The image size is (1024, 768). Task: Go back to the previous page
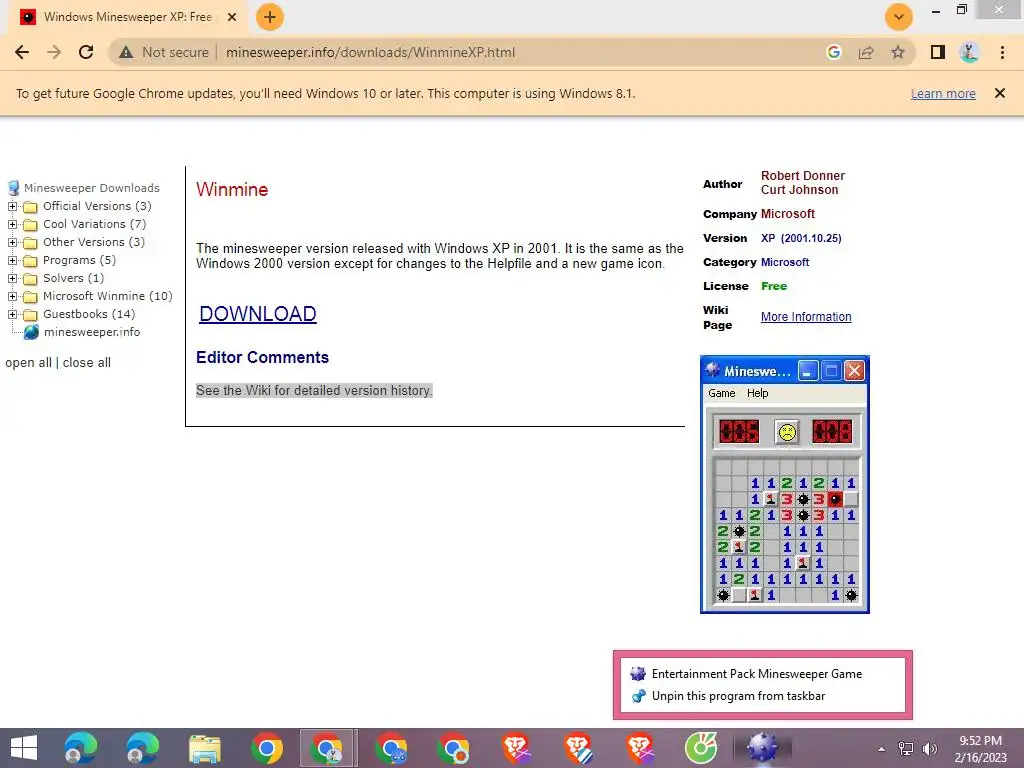coord(22,52)
